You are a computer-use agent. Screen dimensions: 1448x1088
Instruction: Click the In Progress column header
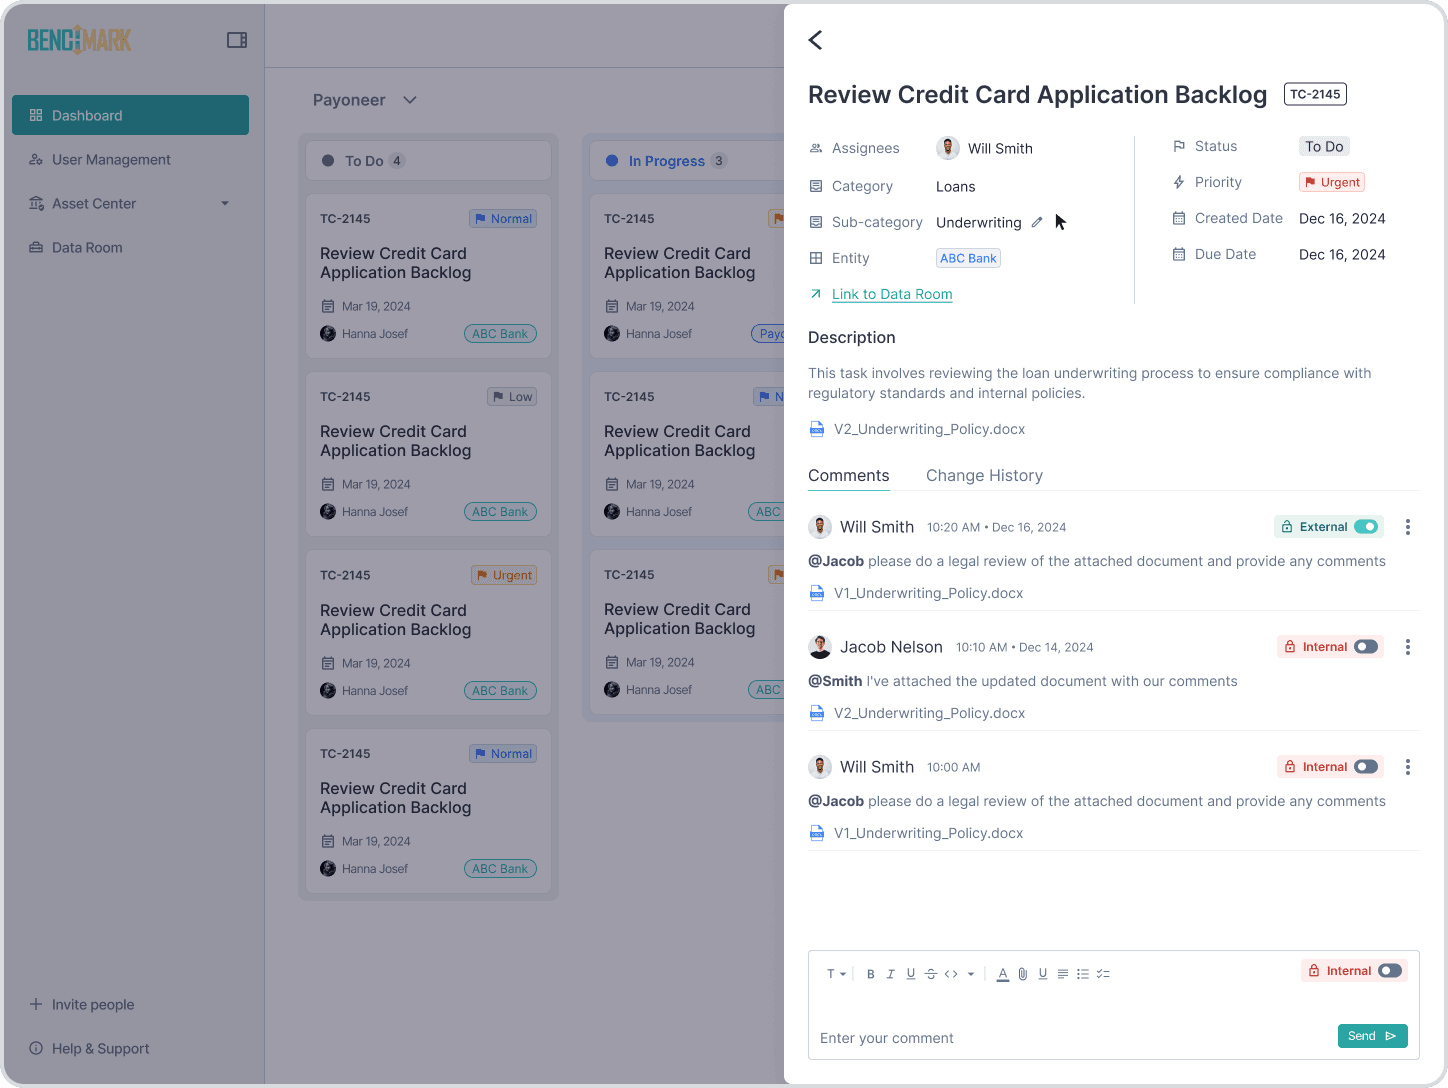[687, 161]
